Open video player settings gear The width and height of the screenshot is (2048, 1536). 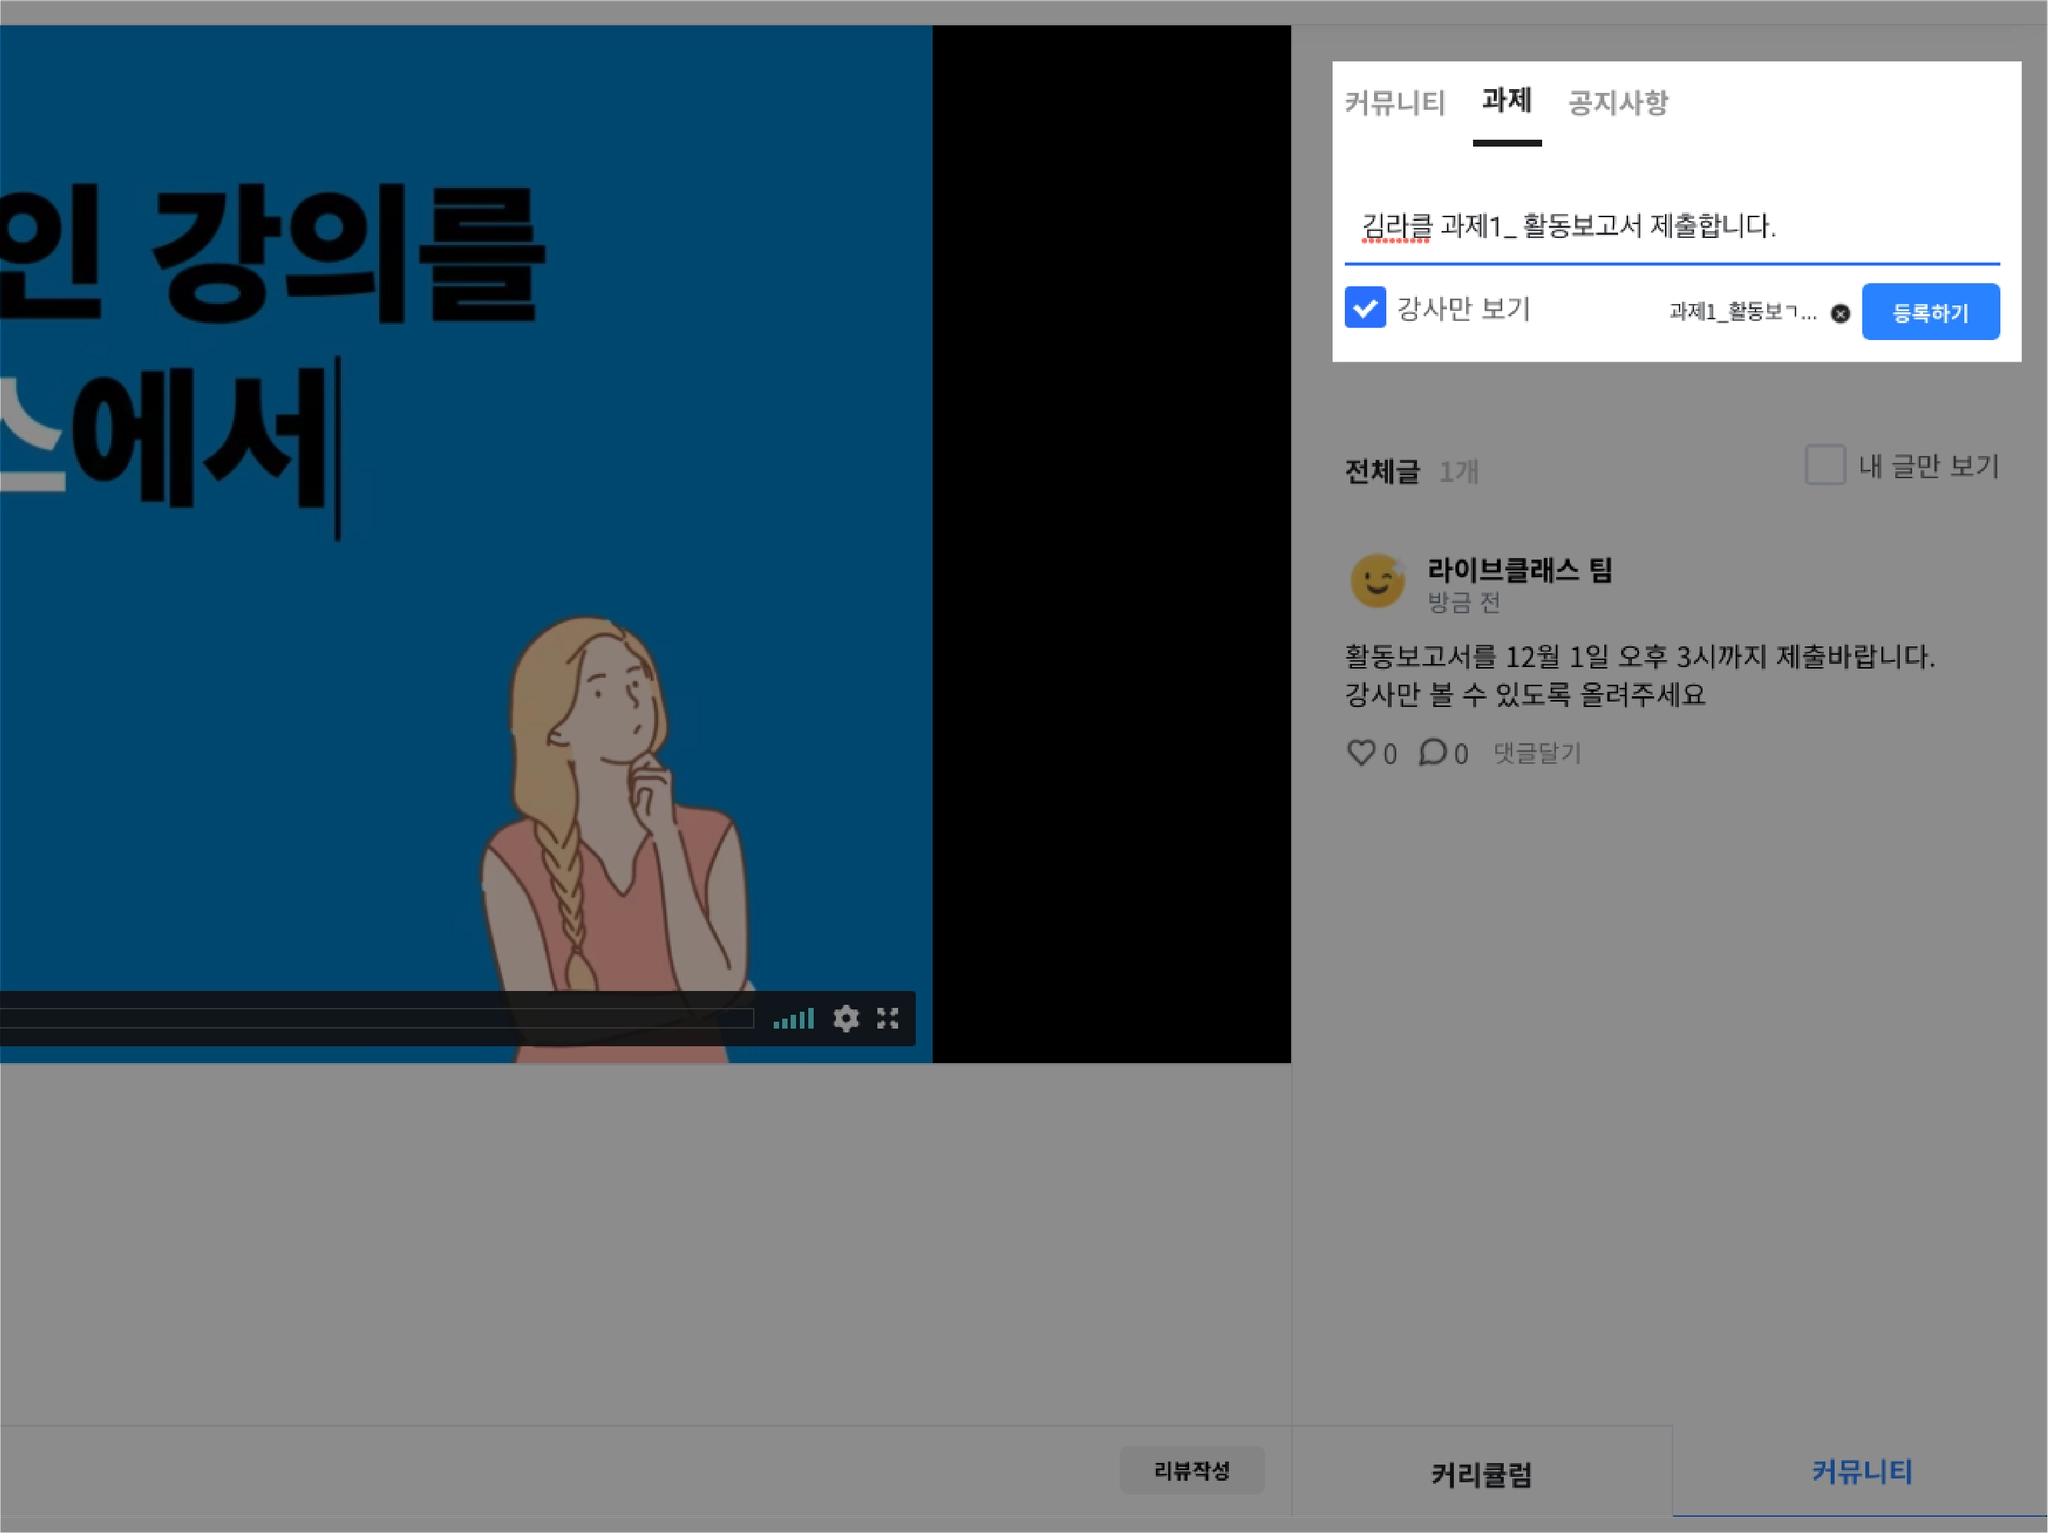pyautogui.click(x=846, y=1019)
